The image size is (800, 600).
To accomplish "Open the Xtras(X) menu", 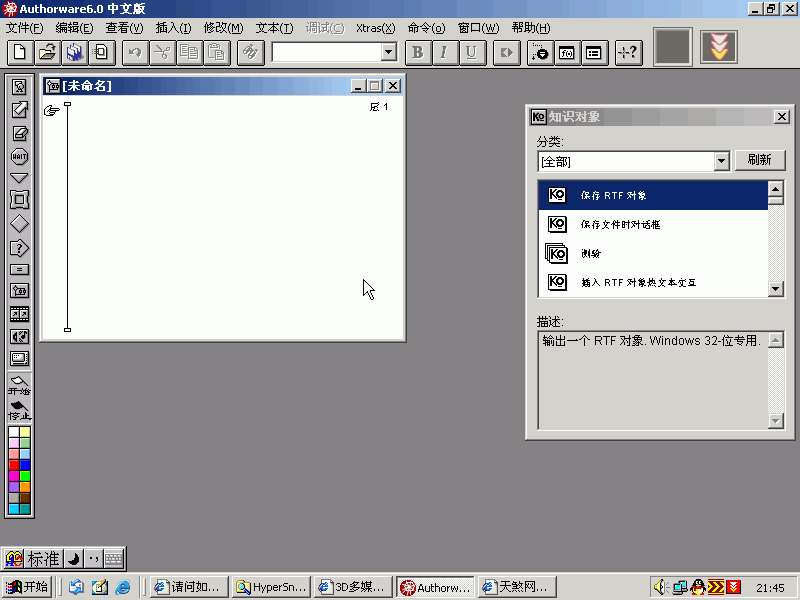I will [x=376, y=28].
